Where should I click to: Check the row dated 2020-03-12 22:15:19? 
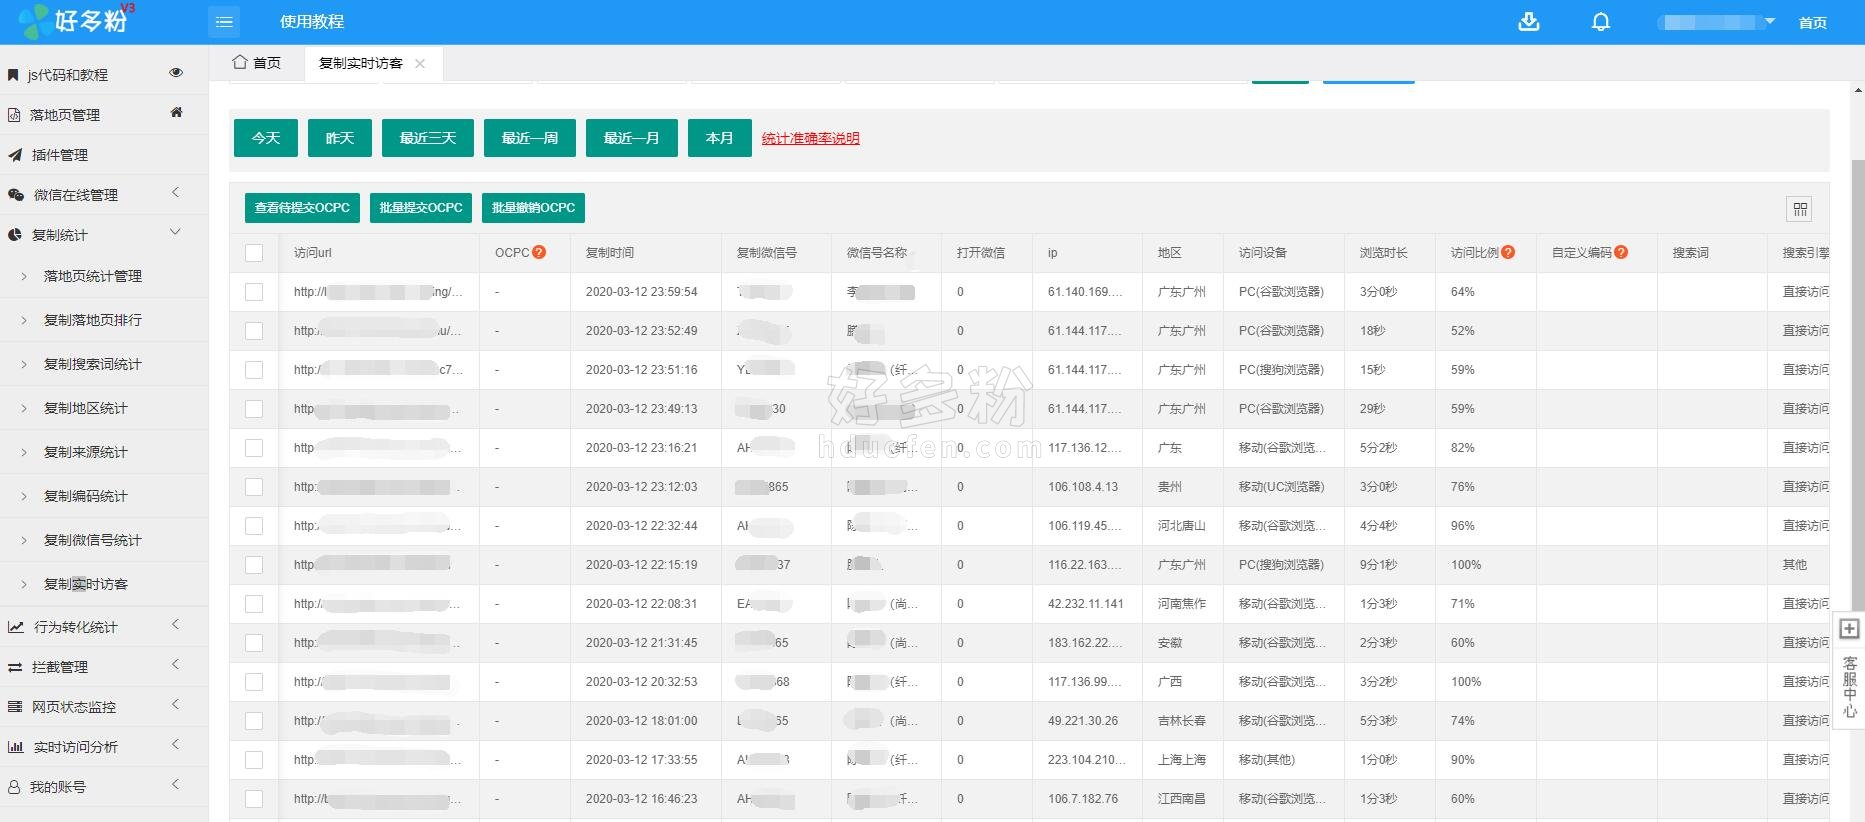click(254, 565)
